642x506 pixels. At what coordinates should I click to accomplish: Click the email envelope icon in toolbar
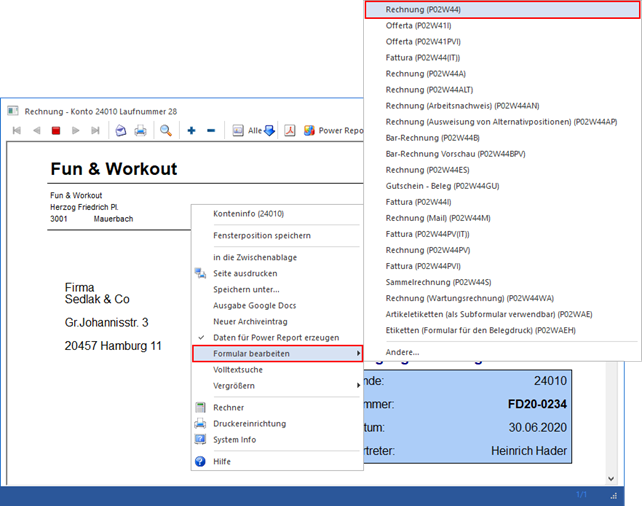pyautogui.click(x=121, y=130)
